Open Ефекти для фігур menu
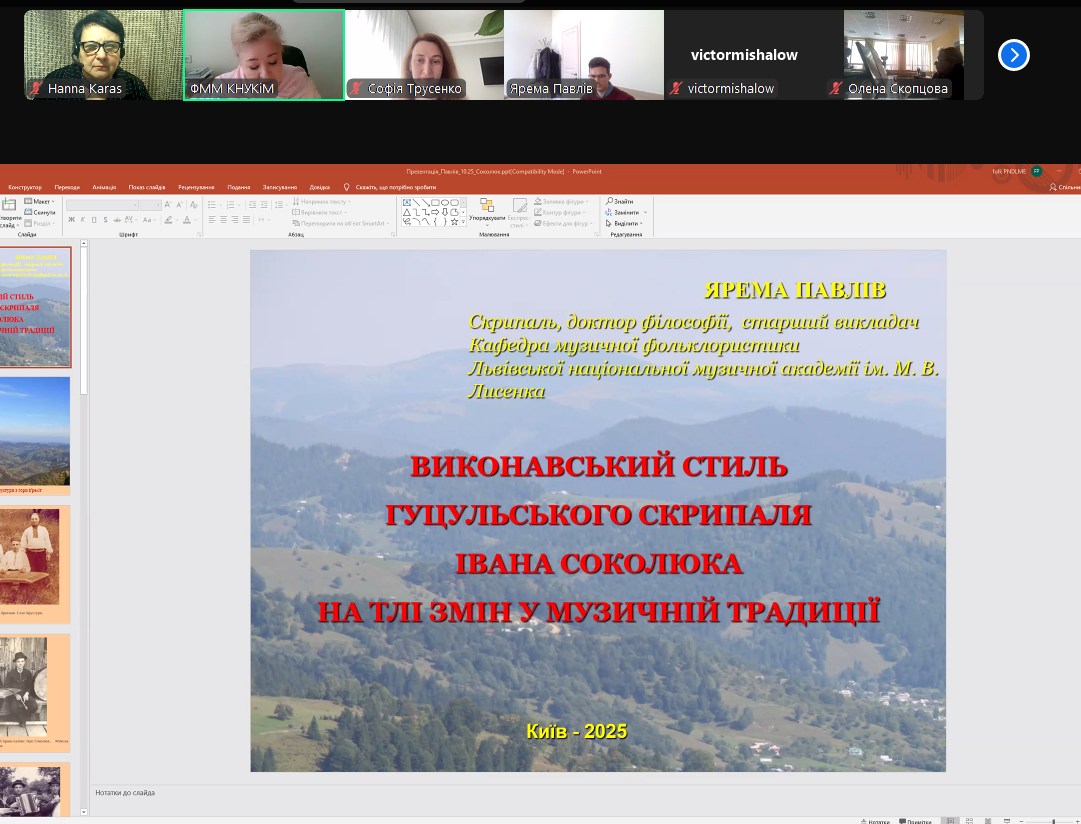 point(563,223)
